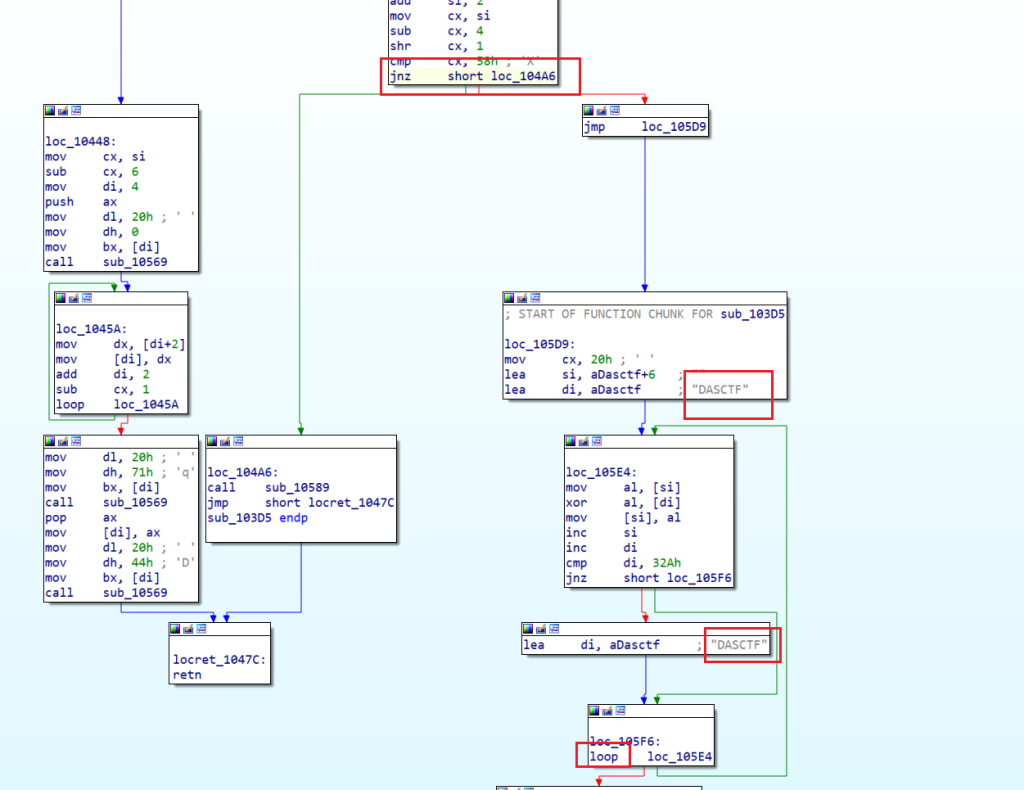Open color picker on loc_104A6 node
1024x790 pixels.
pos(213,441)
